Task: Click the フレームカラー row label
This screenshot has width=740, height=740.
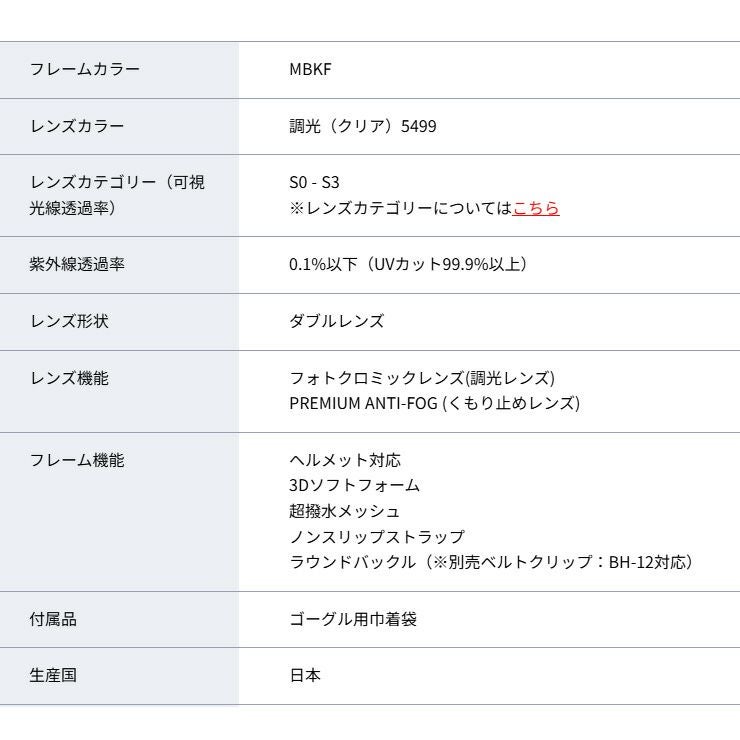Action: tap(84, 70)
